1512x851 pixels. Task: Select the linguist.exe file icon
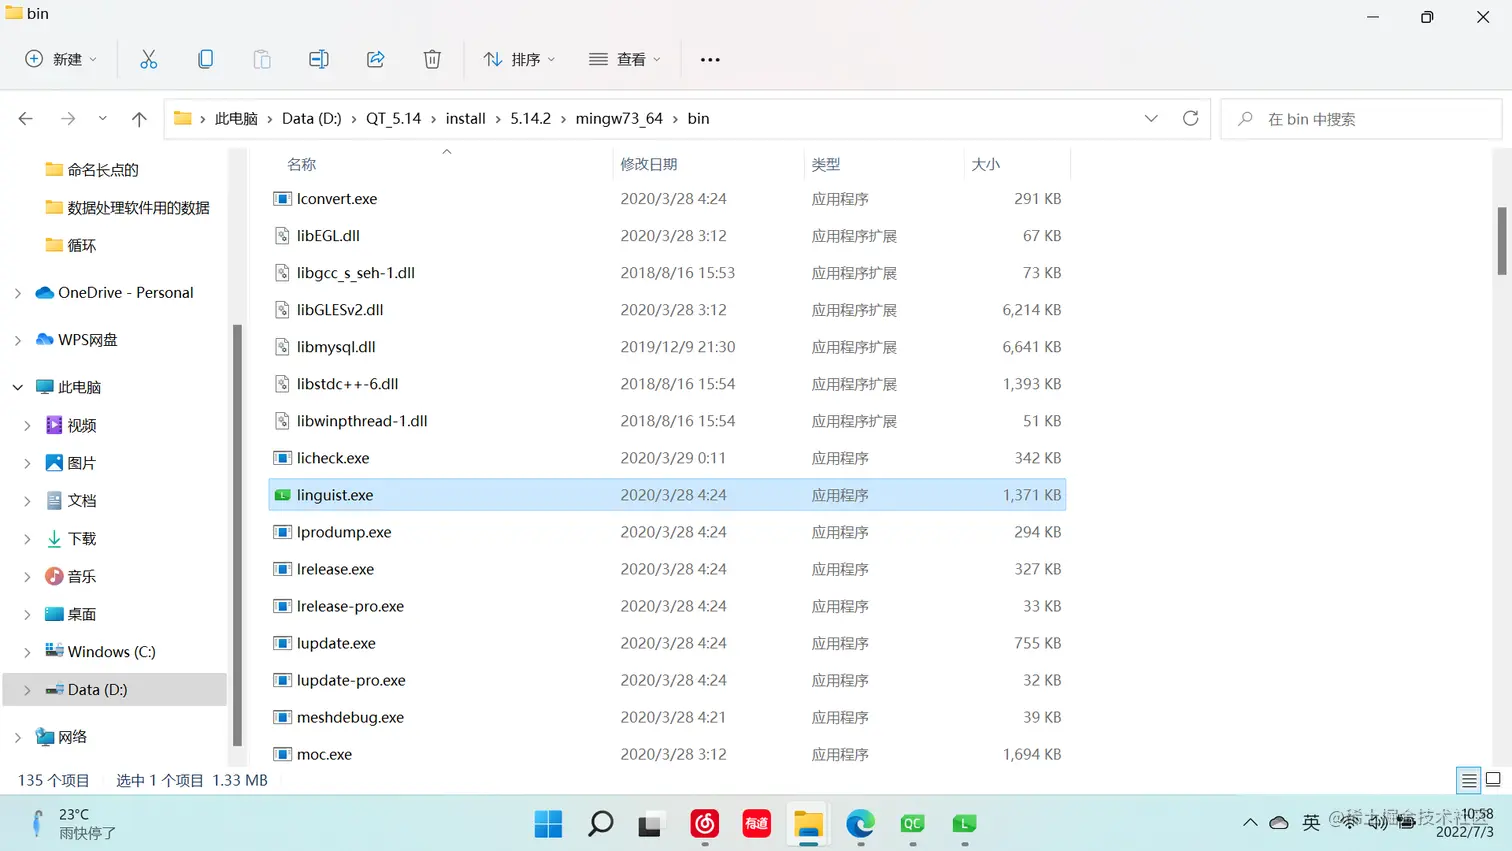[x=282, y=495]
